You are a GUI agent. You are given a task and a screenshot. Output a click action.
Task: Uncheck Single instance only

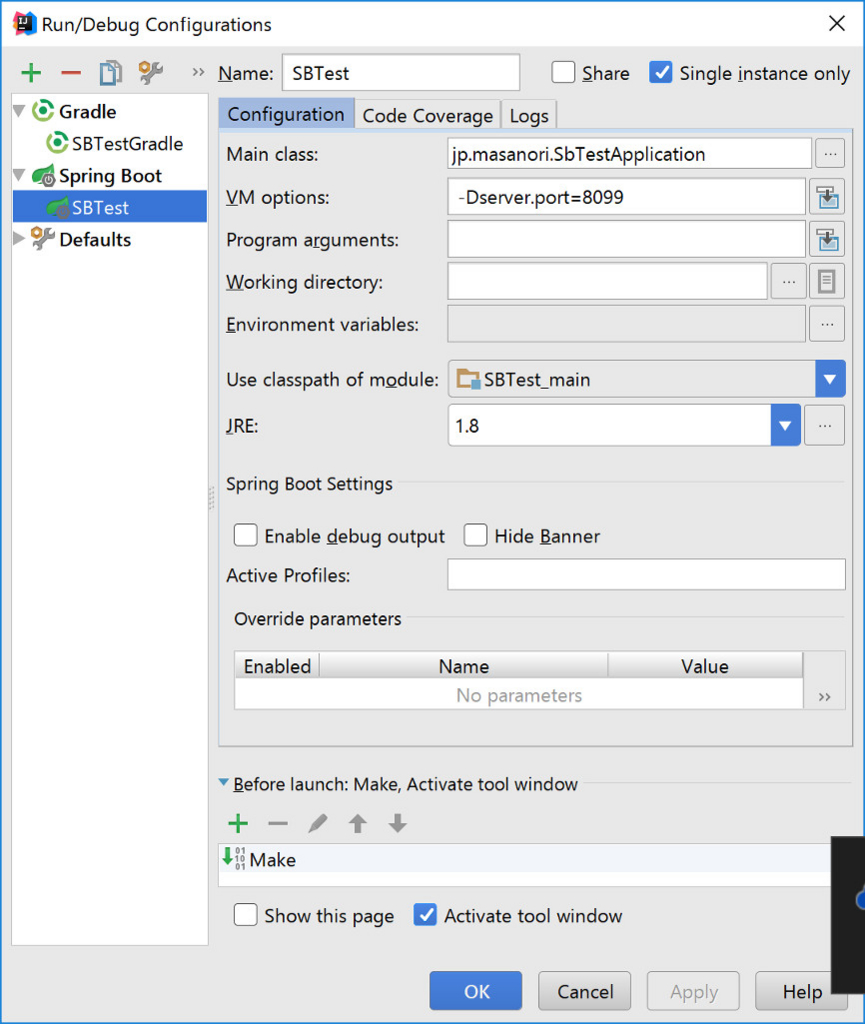(x=661, y=72)
